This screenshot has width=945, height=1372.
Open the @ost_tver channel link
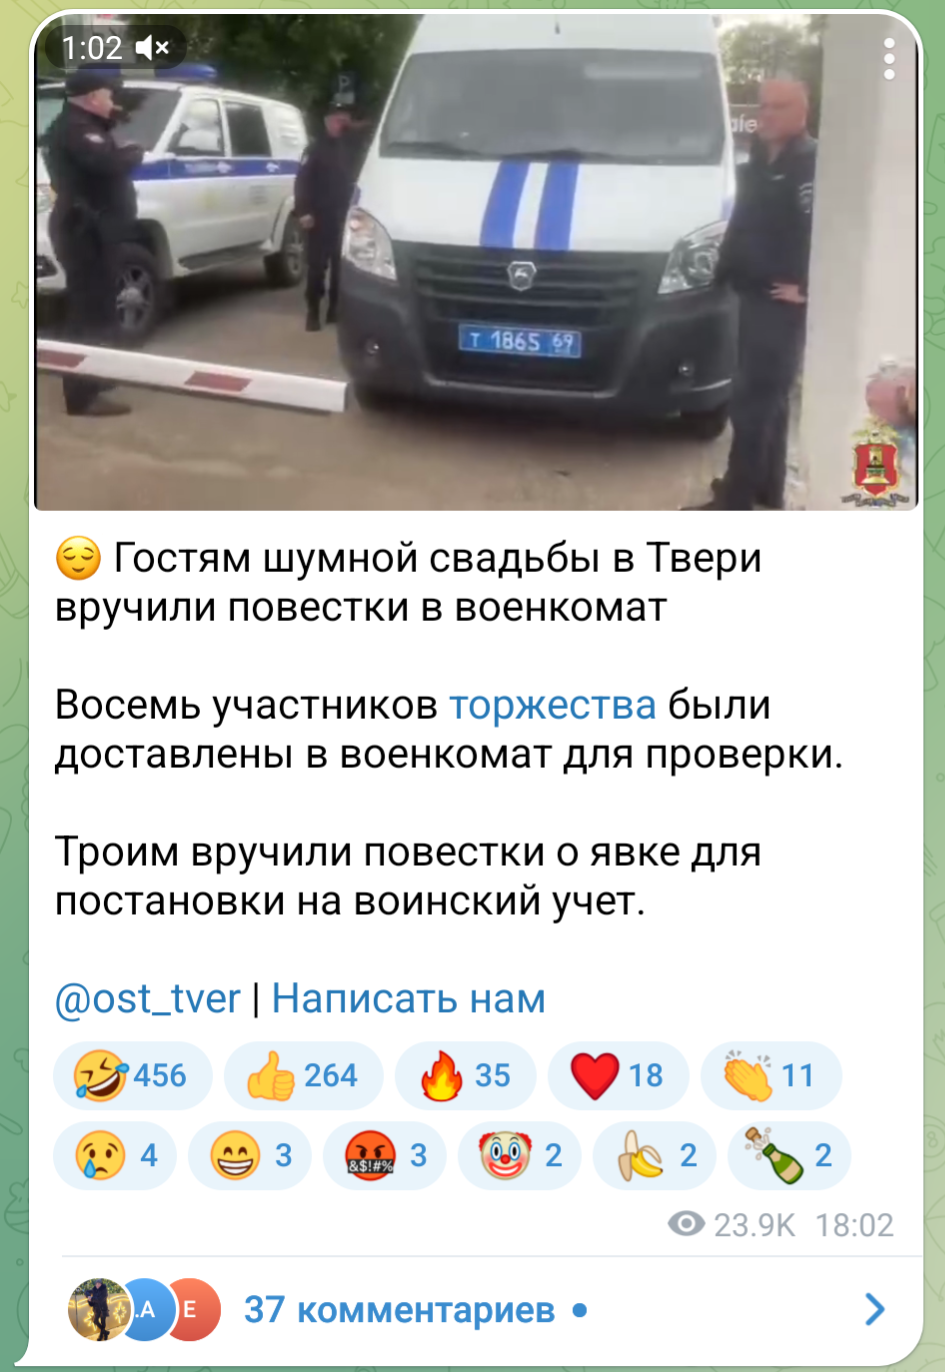coord(147,998)
